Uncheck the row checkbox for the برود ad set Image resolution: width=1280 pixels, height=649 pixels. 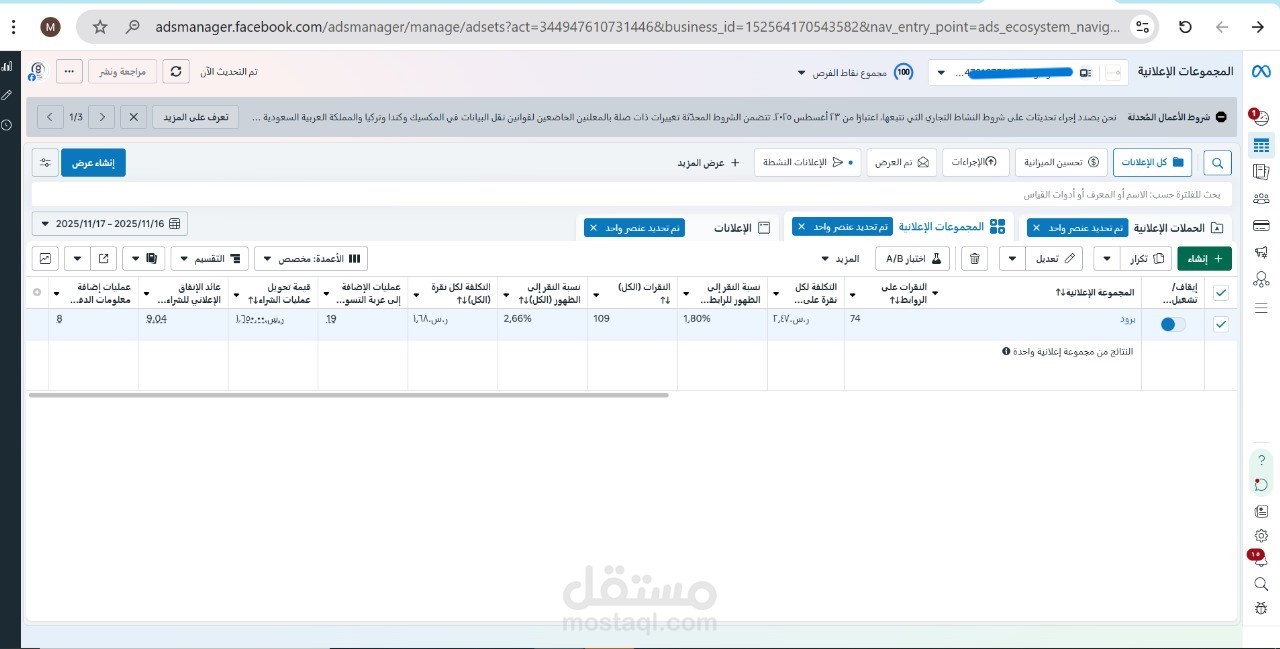(1221, 323)
